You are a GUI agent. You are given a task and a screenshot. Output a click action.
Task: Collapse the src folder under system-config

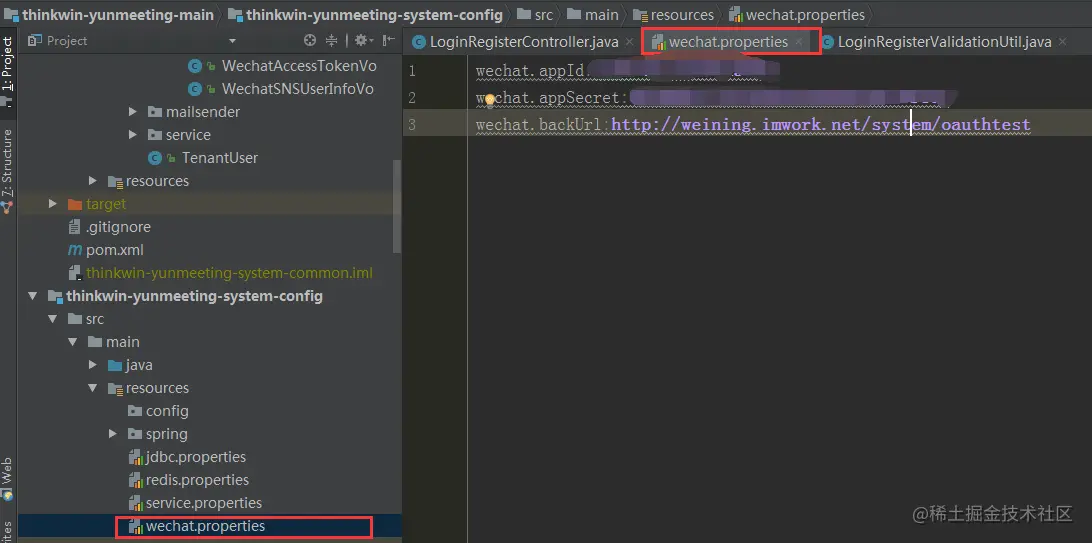[x=52, y=319]
